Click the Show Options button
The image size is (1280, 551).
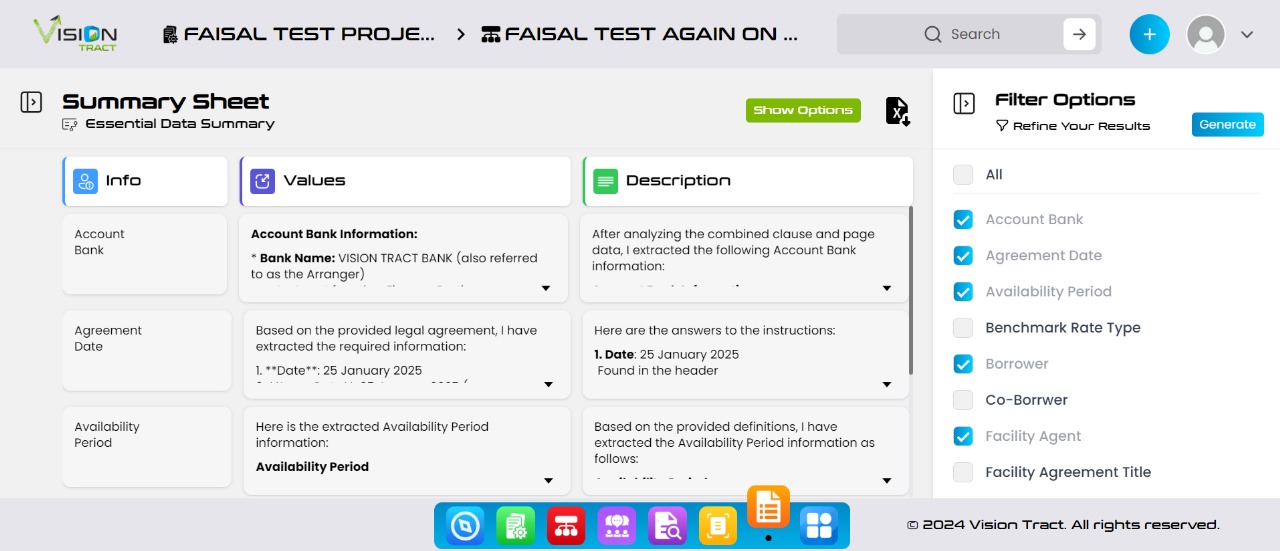(803, 111)
